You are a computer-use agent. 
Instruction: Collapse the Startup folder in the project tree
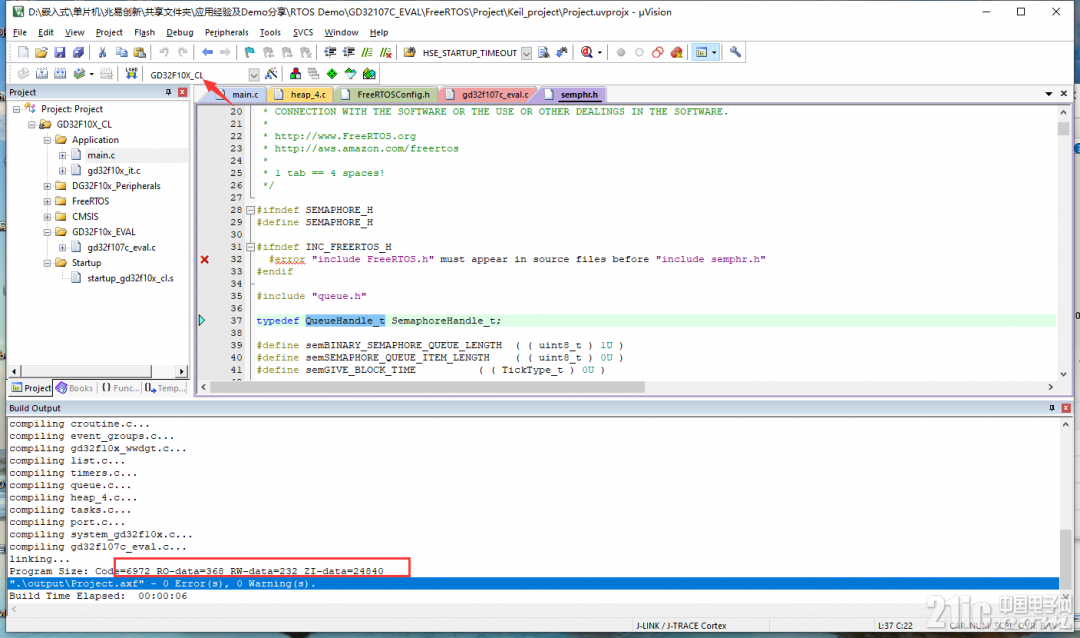click(x=47, y=263)
